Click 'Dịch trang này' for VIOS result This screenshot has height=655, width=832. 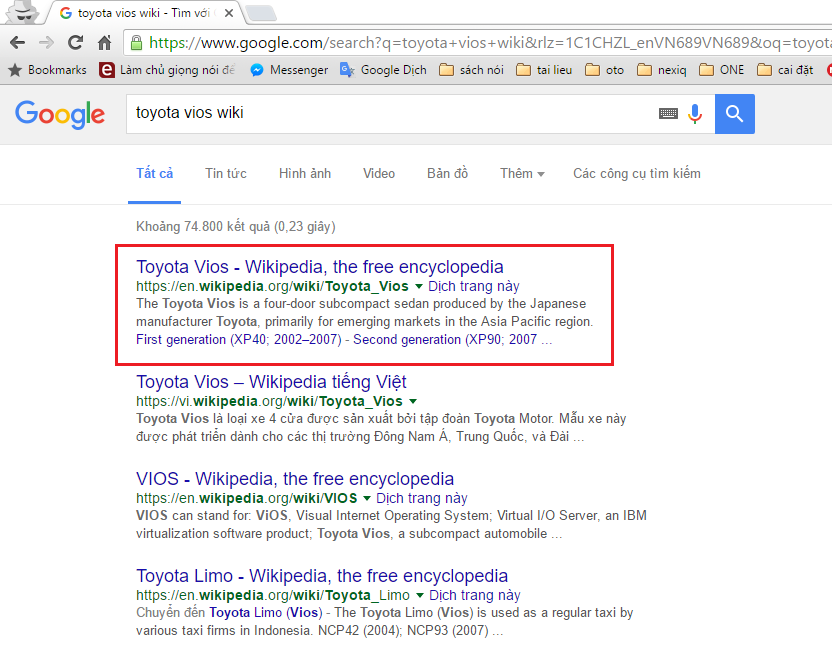tap(422, 498)
